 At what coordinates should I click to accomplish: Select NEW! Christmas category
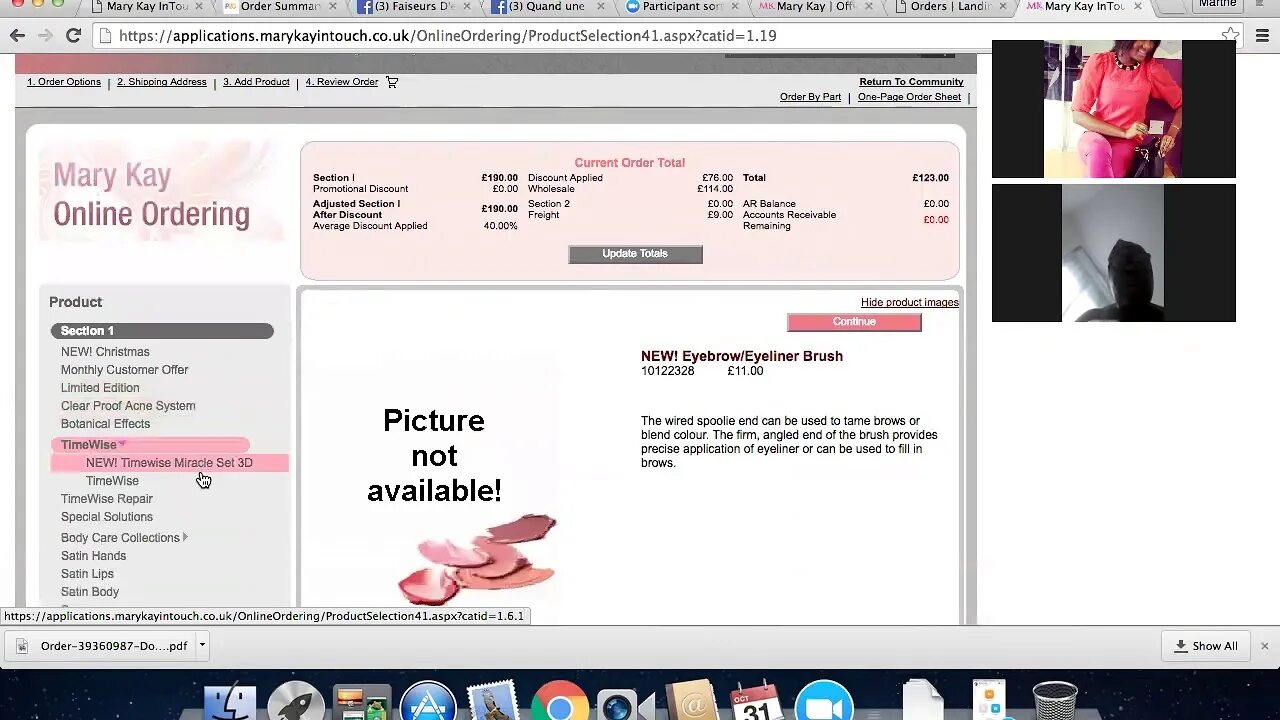[105, 352]
